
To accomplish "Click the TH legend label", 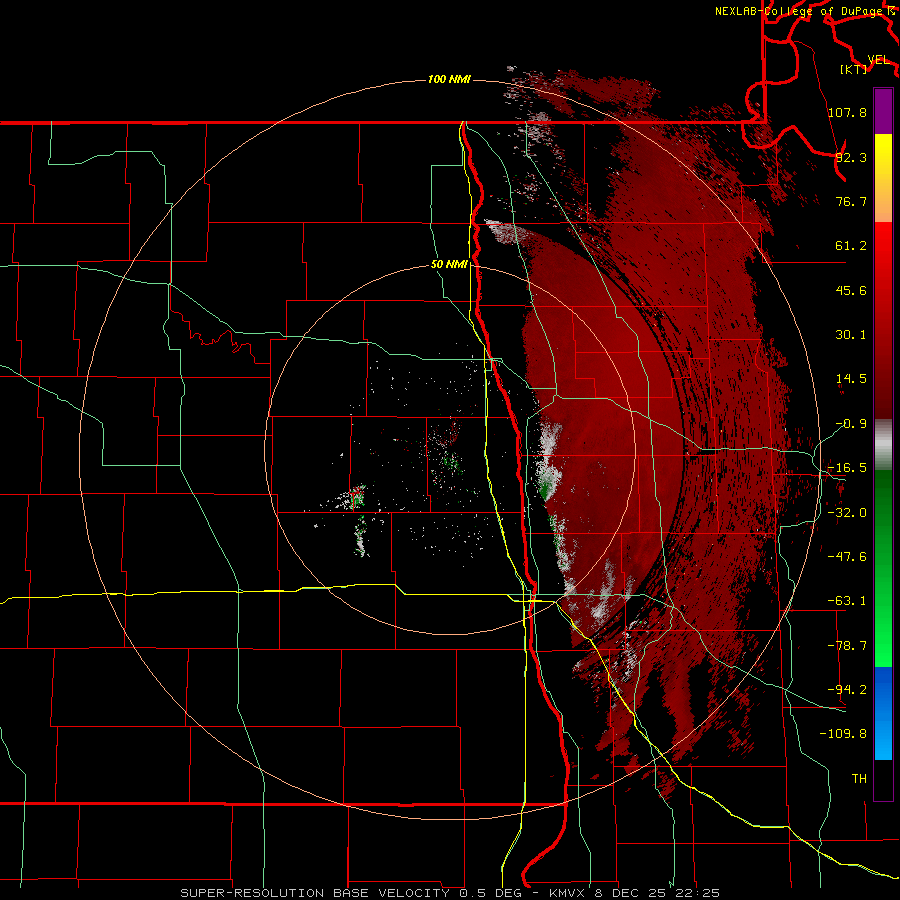I will point(859,779).
